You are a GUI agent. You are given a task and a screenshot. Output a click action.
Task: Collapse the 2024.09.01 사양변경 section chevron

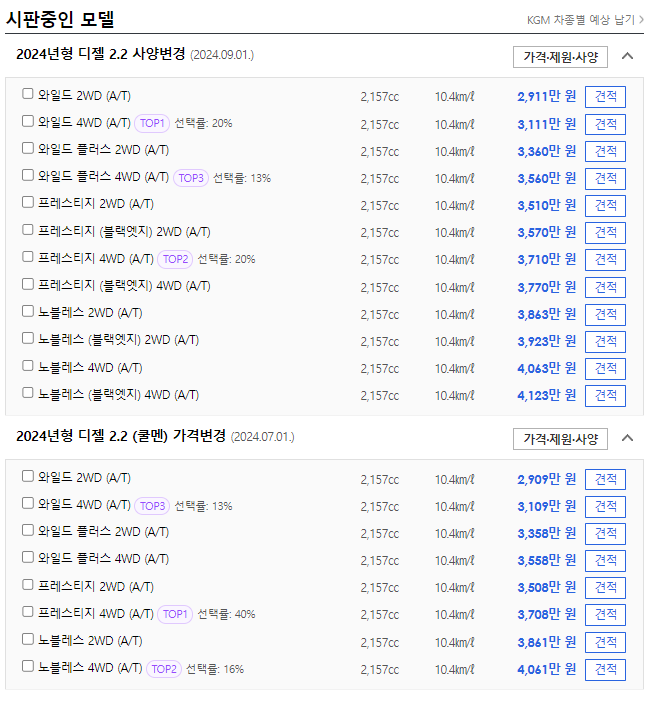click(x=628, y=56)
